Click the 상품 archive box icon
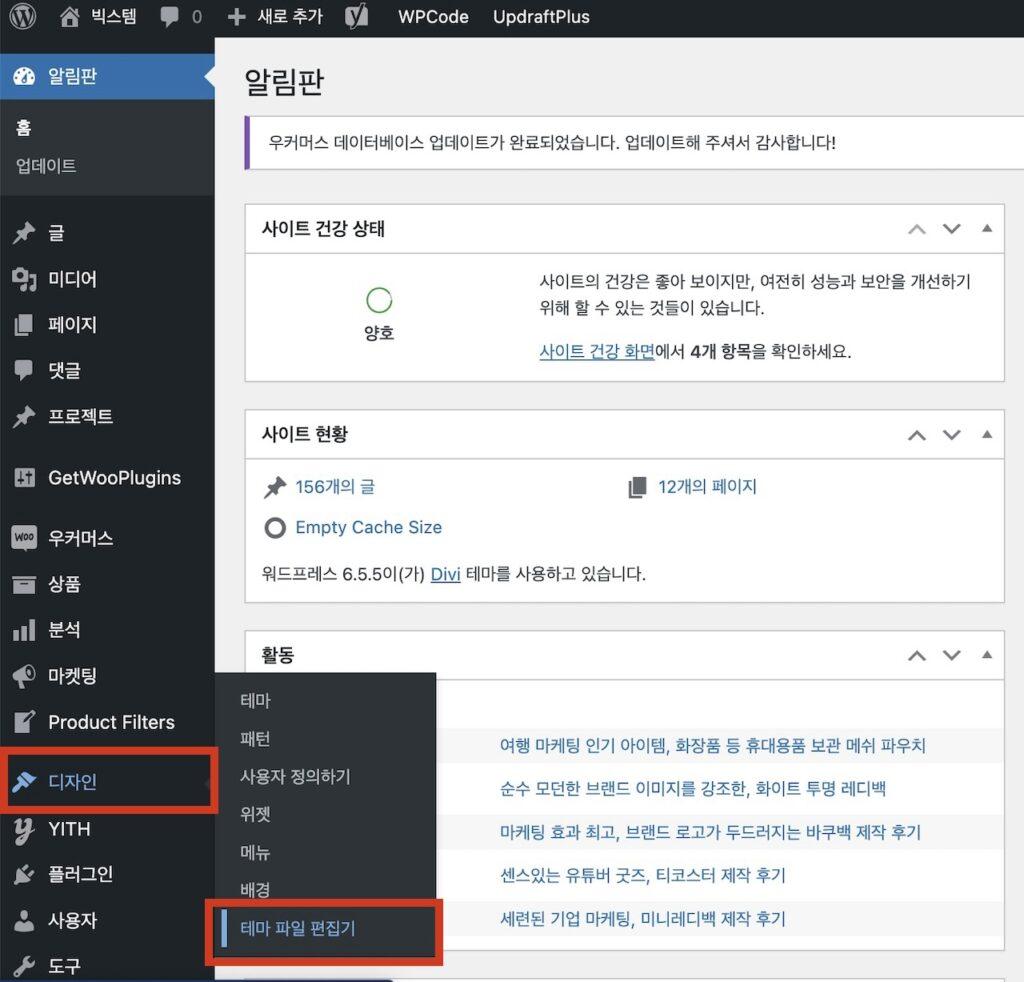1024x982 pixels. tap(24, 584)
